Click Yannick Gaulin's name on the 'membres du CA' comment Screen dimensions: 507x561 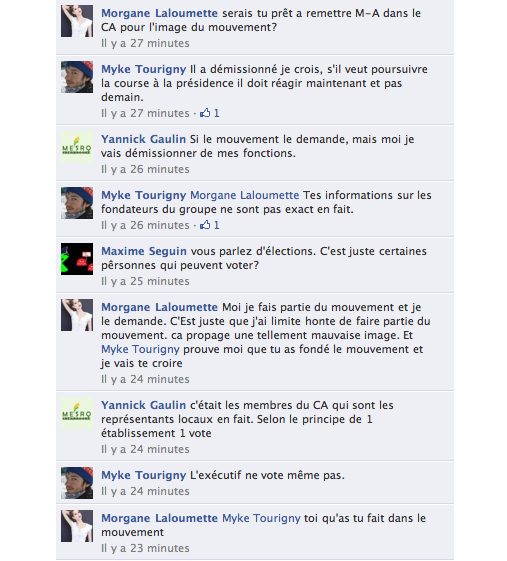(x=143, y=405)
